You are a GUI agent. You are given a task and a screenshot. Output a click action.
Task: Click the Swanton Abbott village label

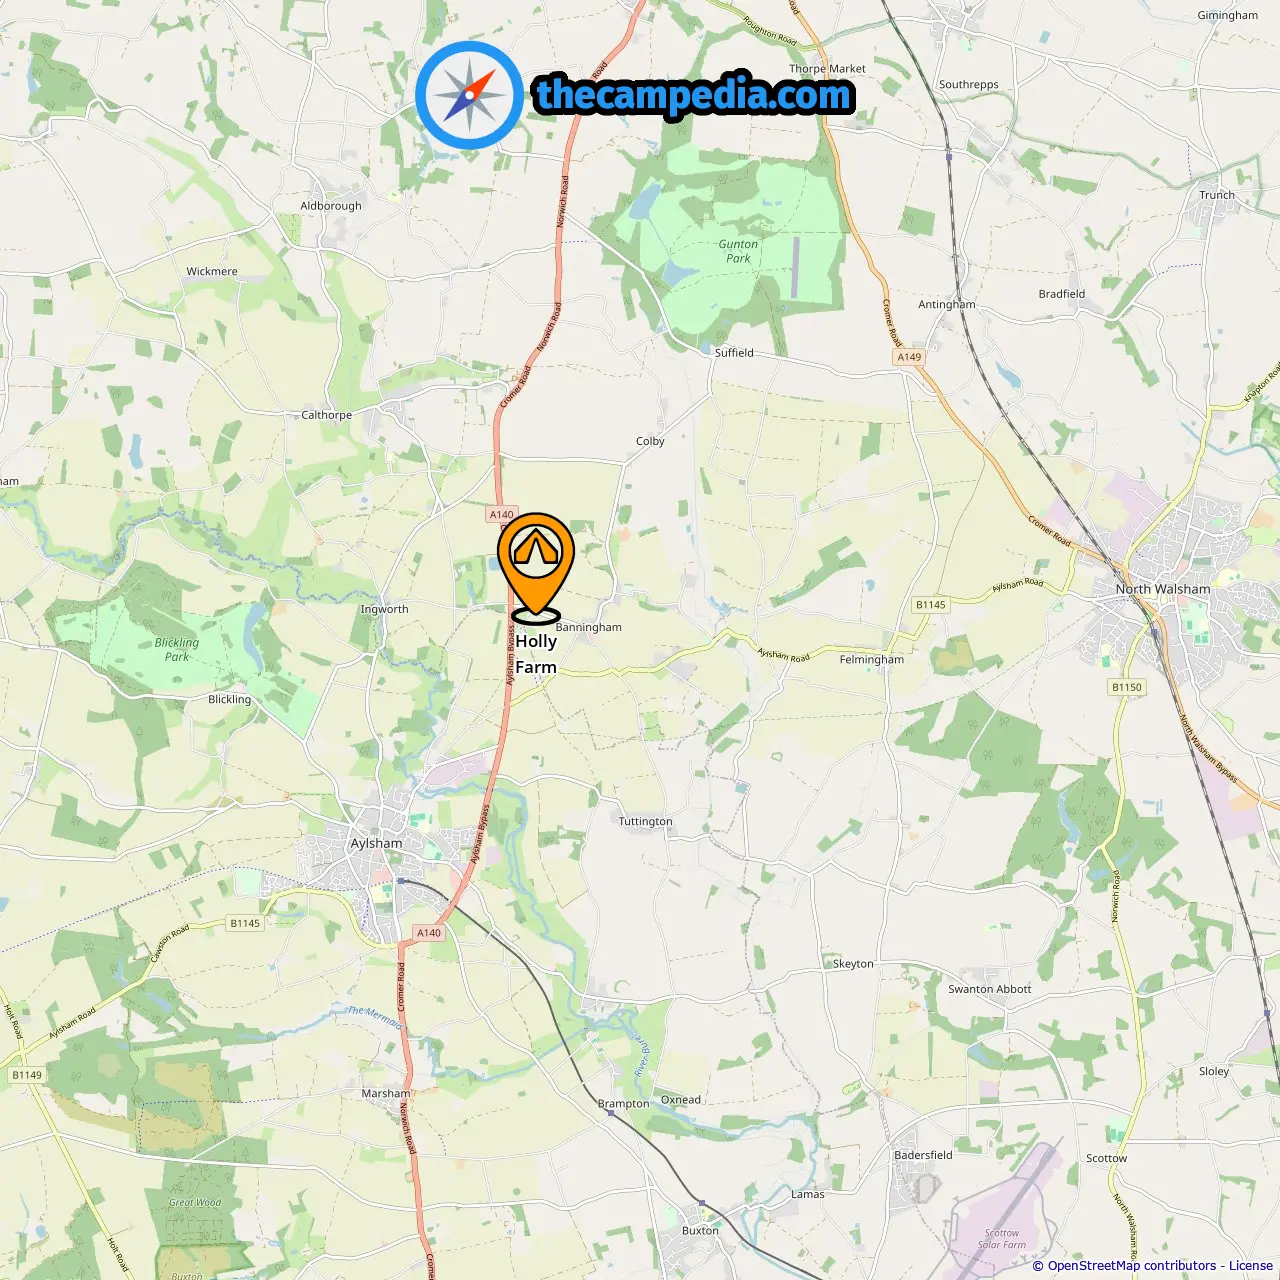(990, 989)
